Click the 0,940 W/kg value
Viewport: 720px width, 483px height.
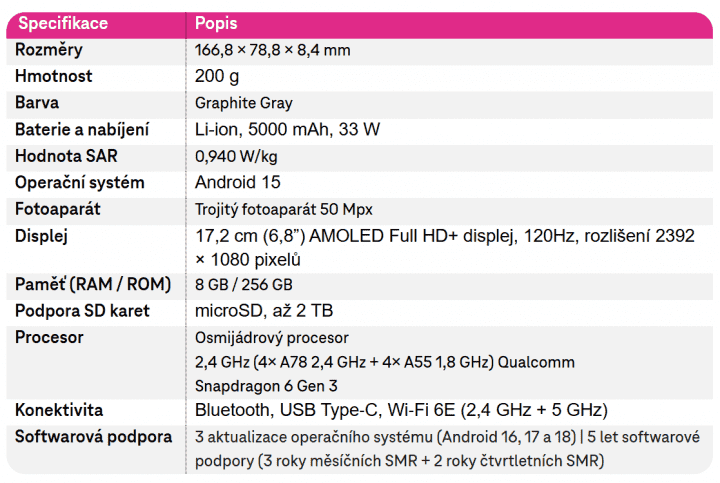[x=238, y=156]
